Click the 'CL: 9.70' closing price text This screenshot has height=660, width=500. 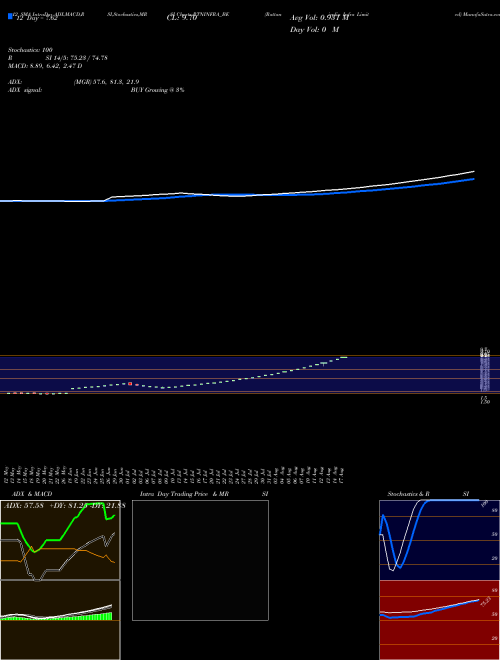pos(182,18)
